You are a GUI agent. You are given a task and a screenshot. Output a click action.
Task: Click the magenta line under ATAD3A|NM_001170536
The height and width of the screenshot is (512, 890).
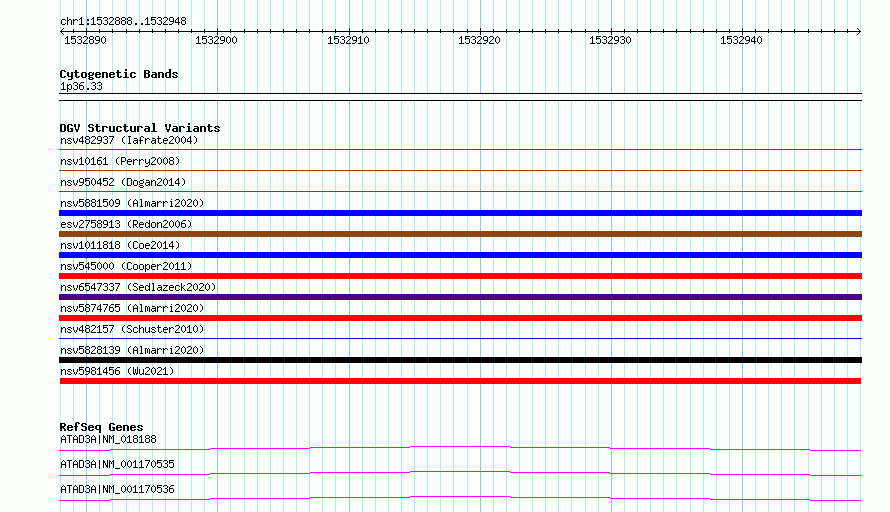460,498
